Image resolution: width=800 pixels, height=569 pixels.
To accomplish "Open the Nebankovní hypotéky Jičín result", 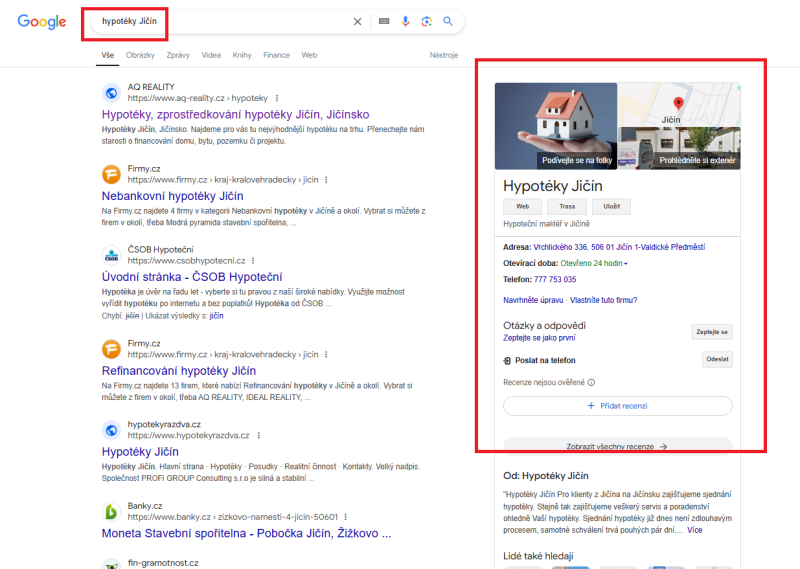I will point(172,196).
